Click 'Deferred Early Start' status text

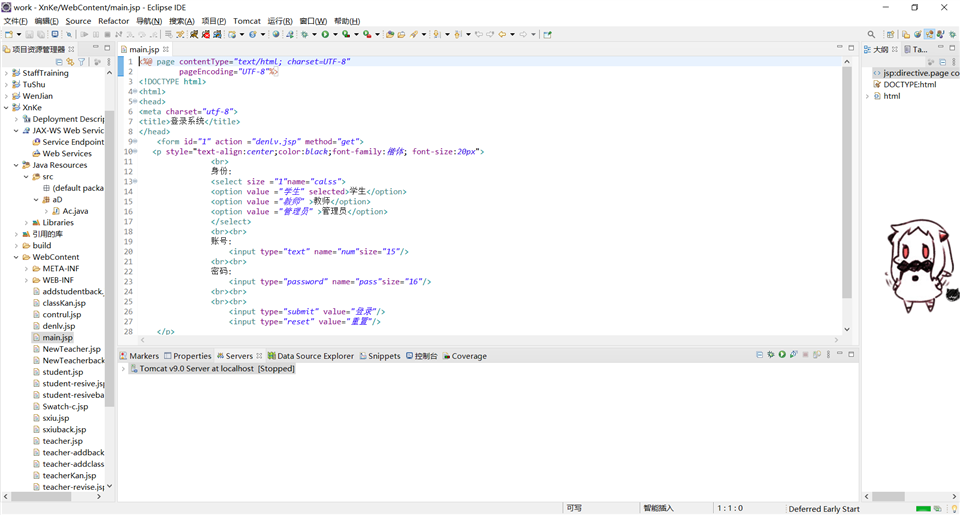823,509
